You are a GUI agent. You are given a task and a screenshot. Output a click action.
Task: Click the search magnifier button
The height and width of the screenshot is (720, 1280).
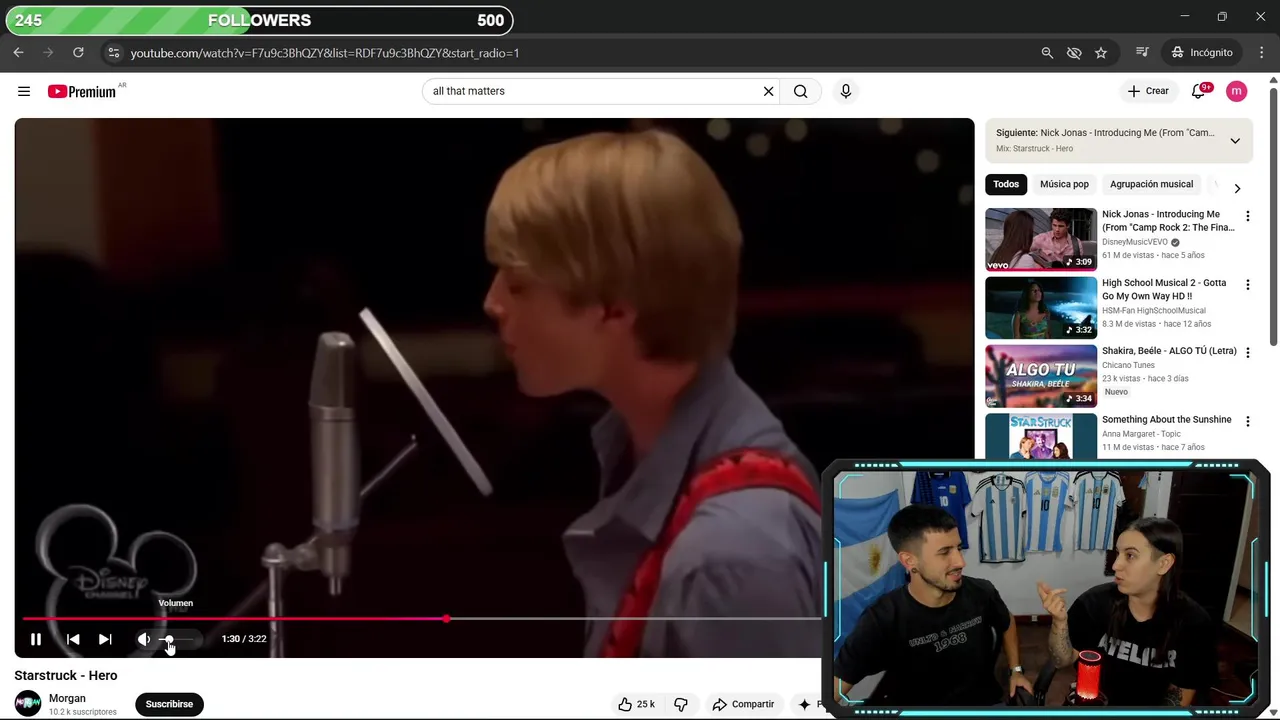pos(801,91)
